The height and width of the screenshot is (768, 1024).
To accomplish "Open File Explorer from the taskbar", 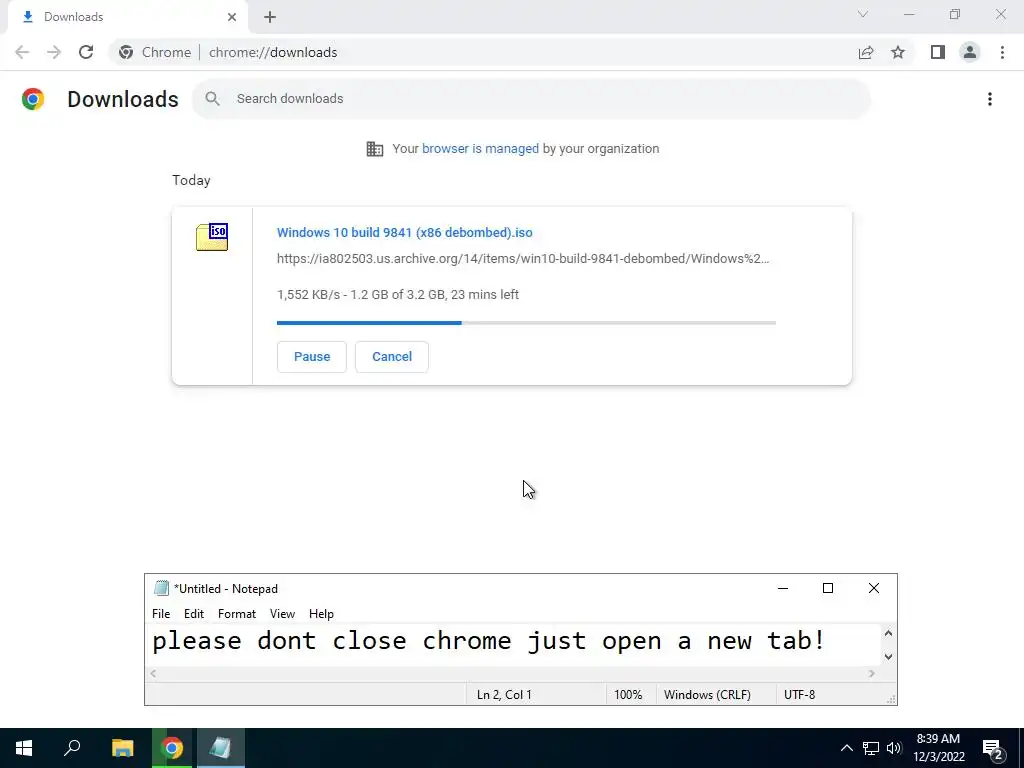I will [x=122, y=748].
